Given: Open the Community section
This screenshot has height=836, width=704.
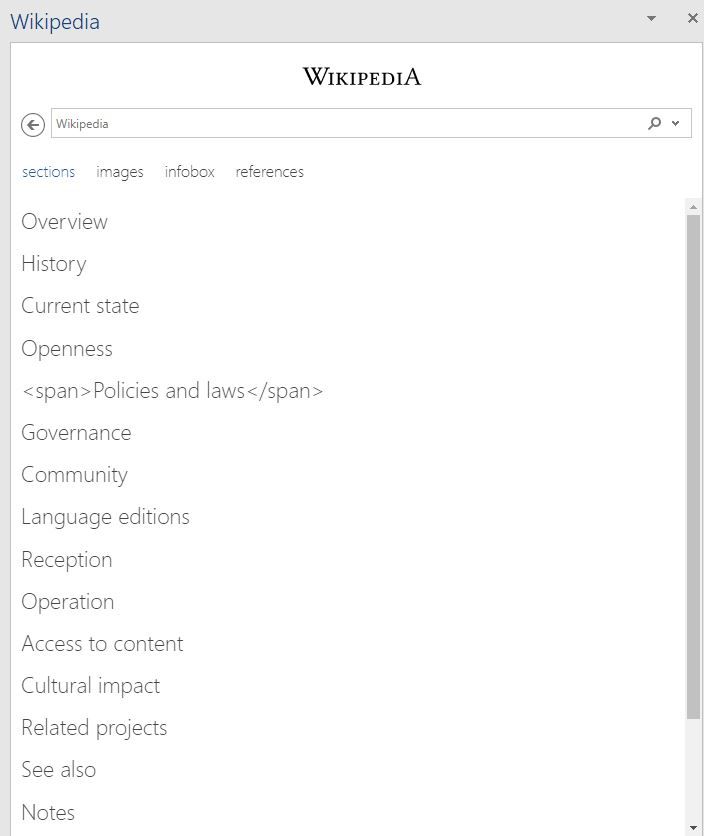Looking at the screenshot, I should pyautogui.click(x=75, y=476).
